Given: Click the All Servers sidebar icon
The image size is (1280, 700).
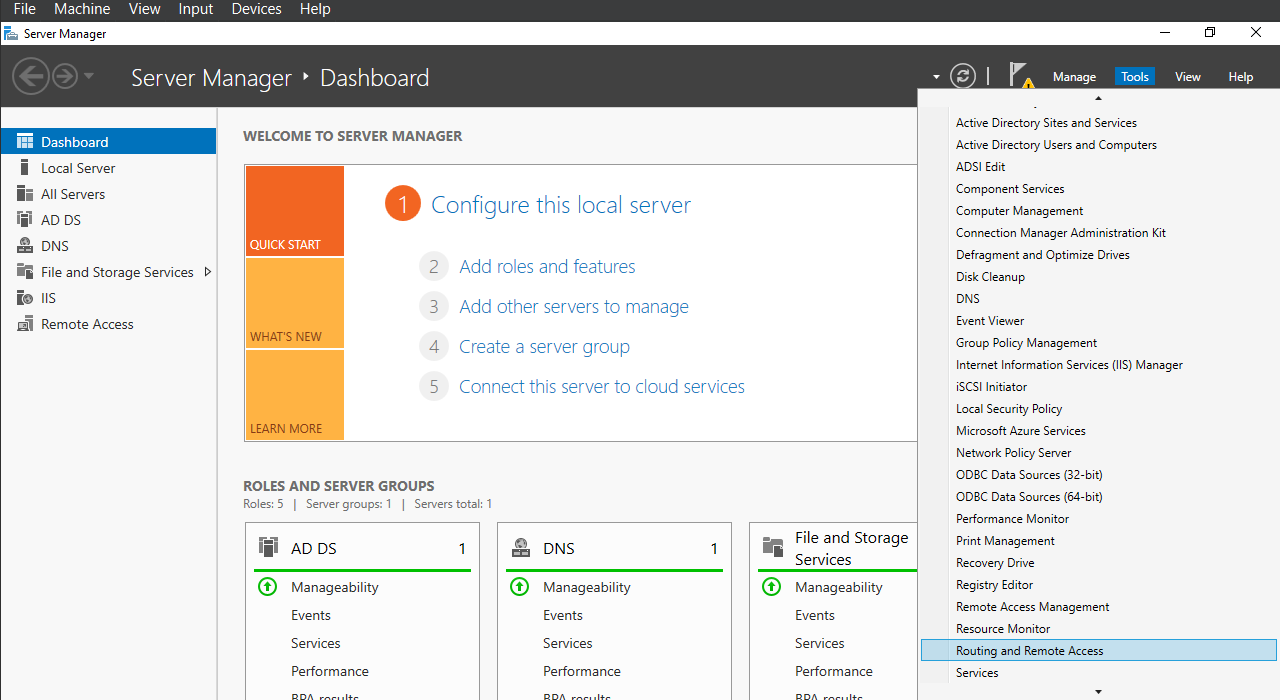Looking at the screenshot, I should click(25, 194).
